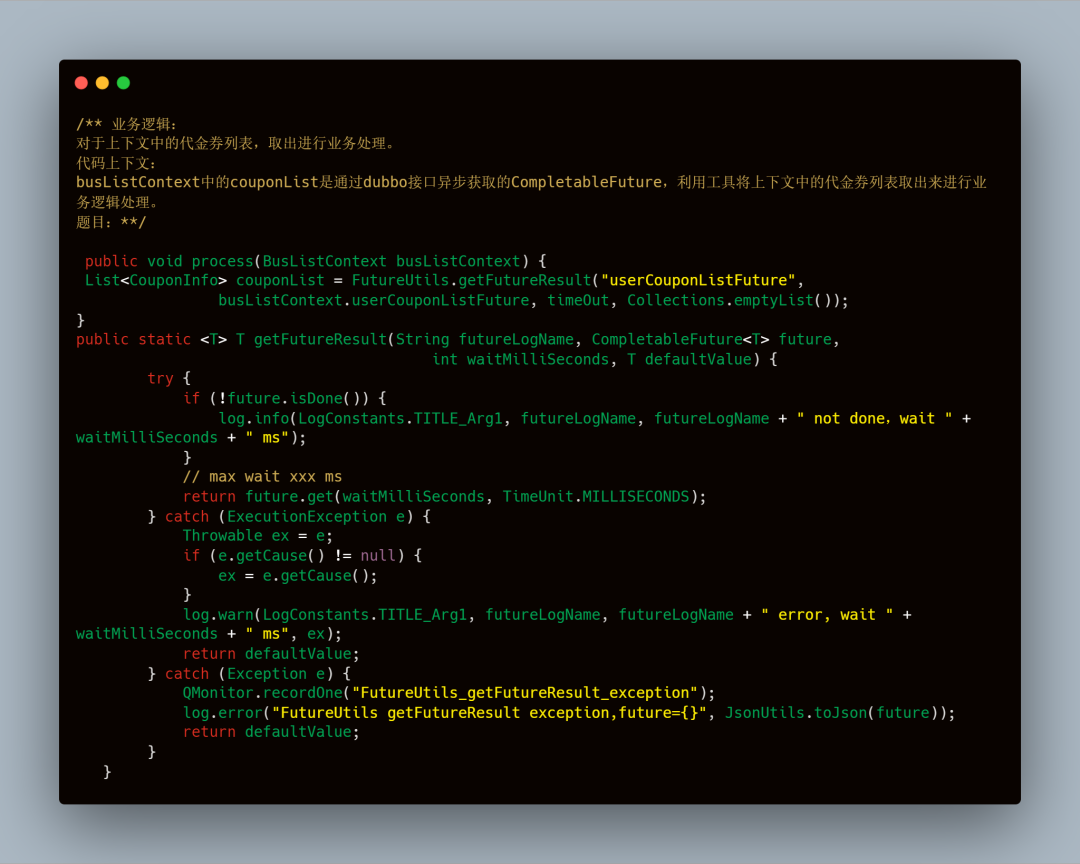Select the " not done, wait " string
This screenshot has width=1080, height=864.
(875, 418)
